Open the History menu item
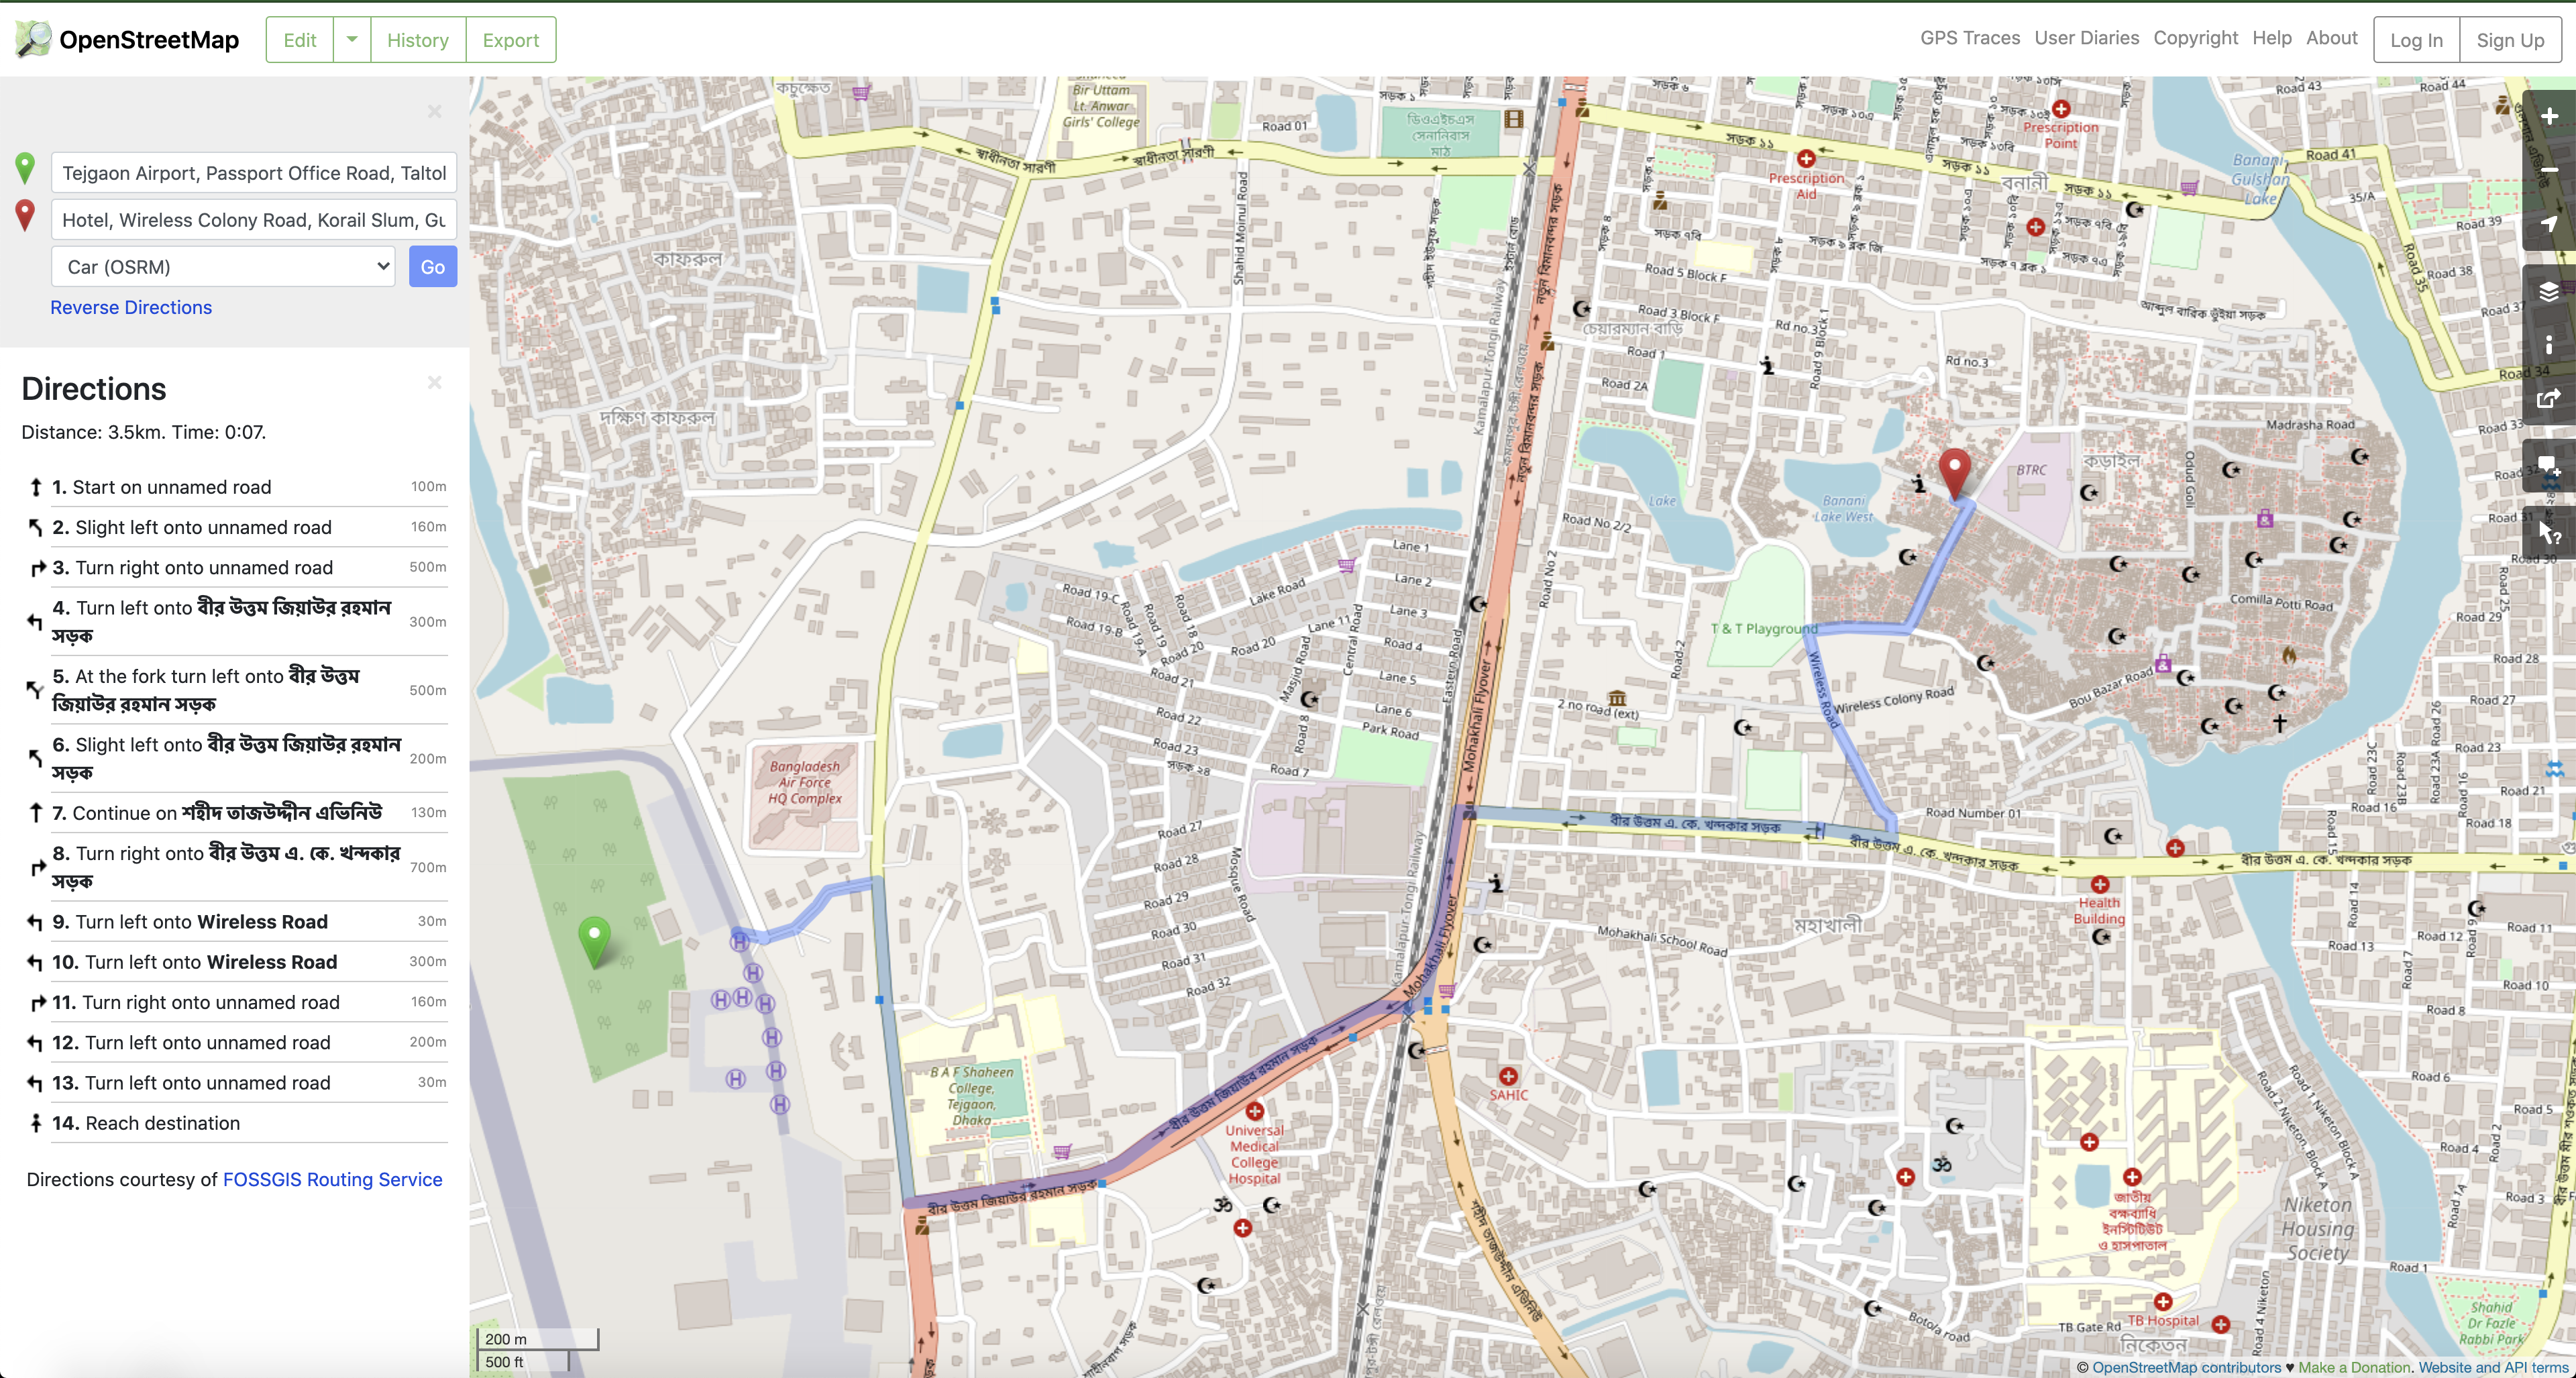 click(x=417, y=38)
